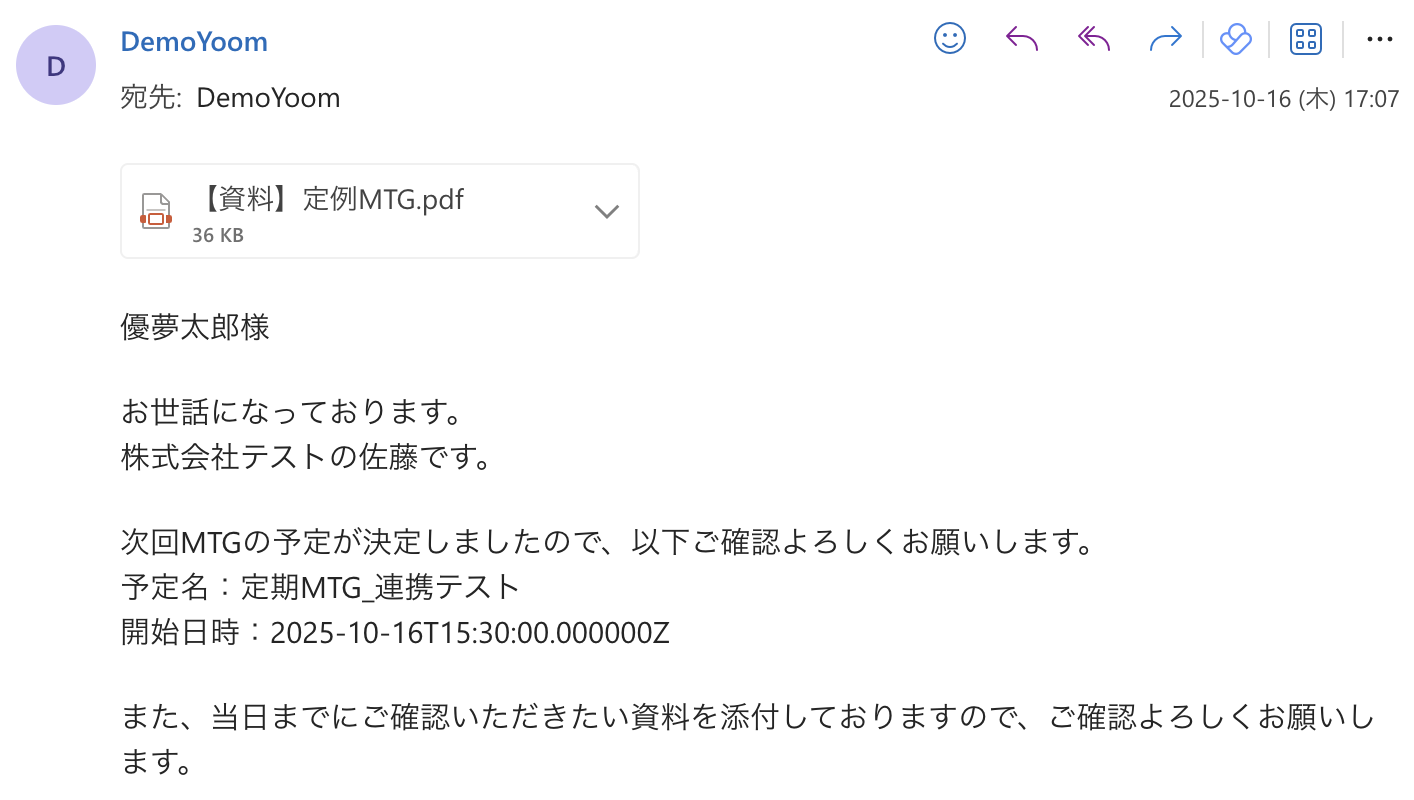The image size is (1414, 800).
Task: Click the Reply arrow icon
Action: coord(1021,39)
